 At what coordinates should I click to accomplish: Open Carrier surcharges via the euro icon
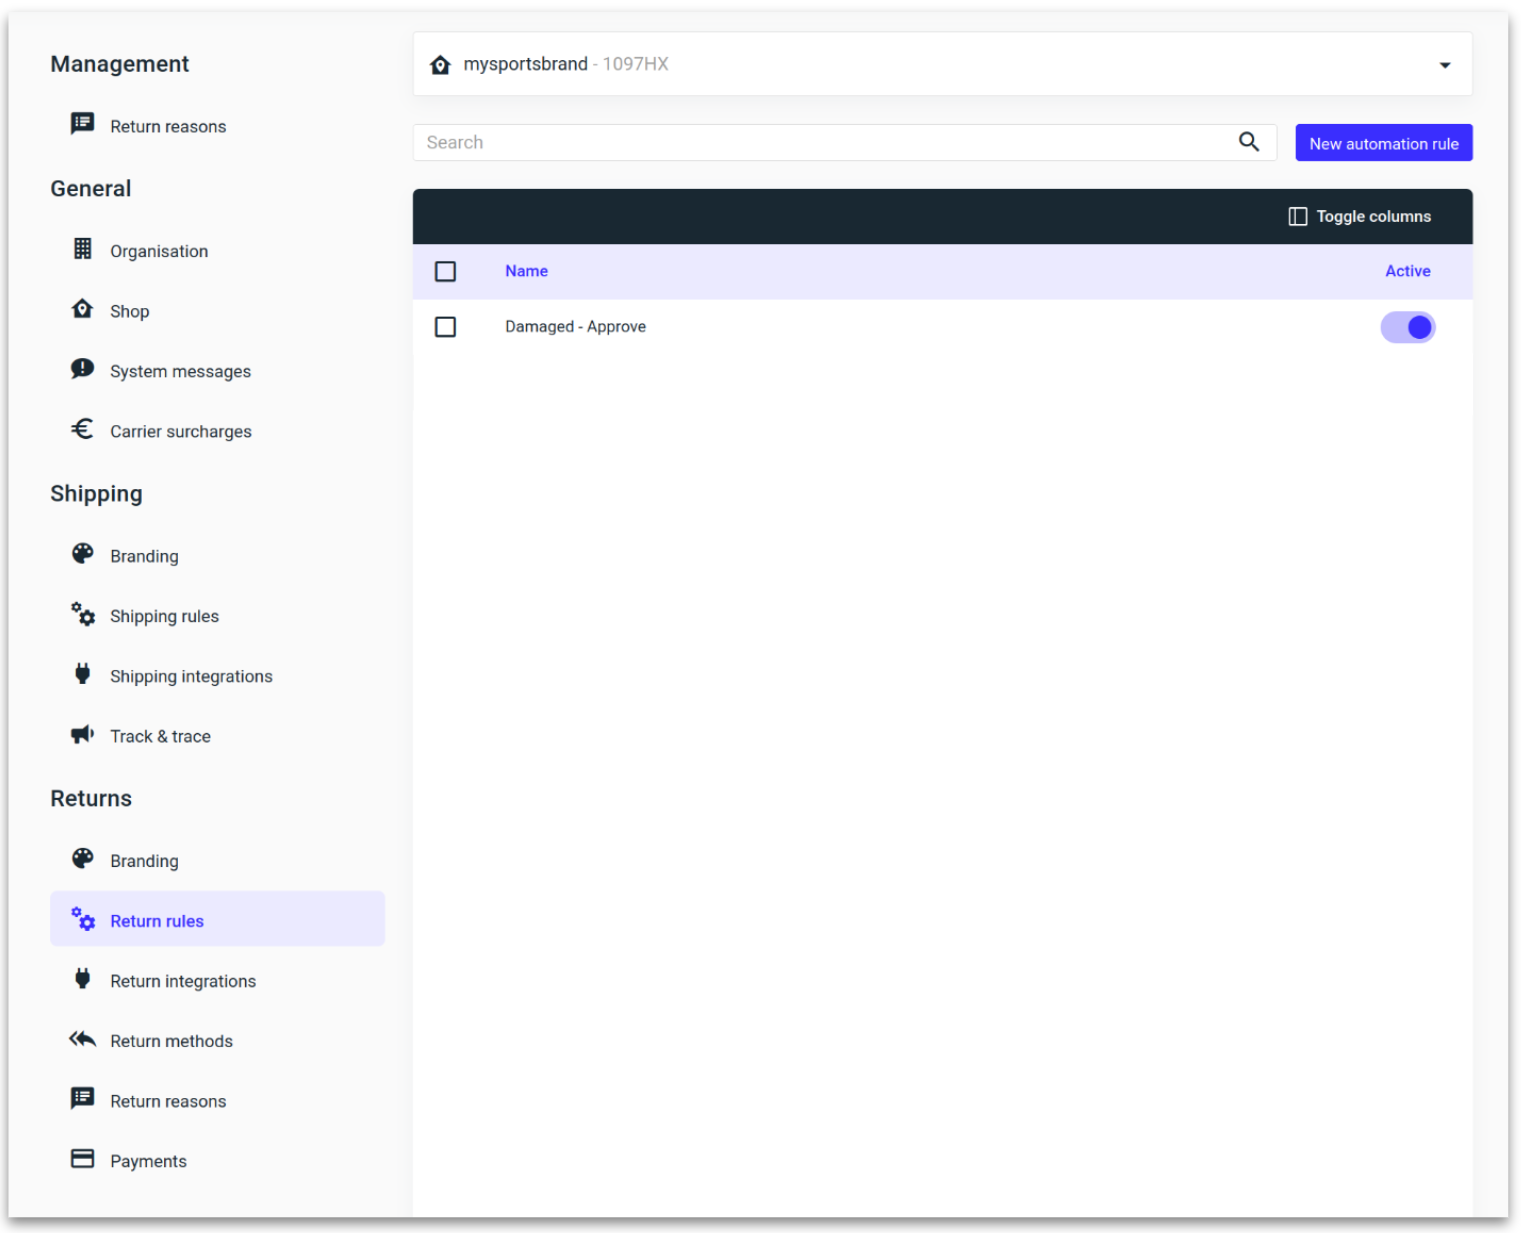click(82, 430)
